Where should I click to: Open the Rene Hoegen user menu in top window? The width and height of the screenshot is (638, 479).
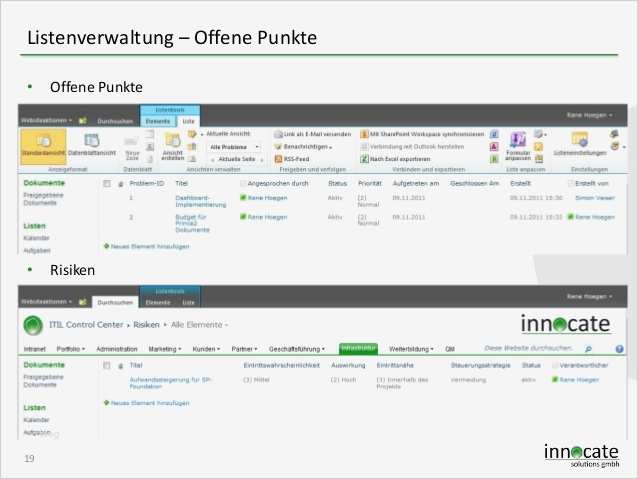click(590, 116)
